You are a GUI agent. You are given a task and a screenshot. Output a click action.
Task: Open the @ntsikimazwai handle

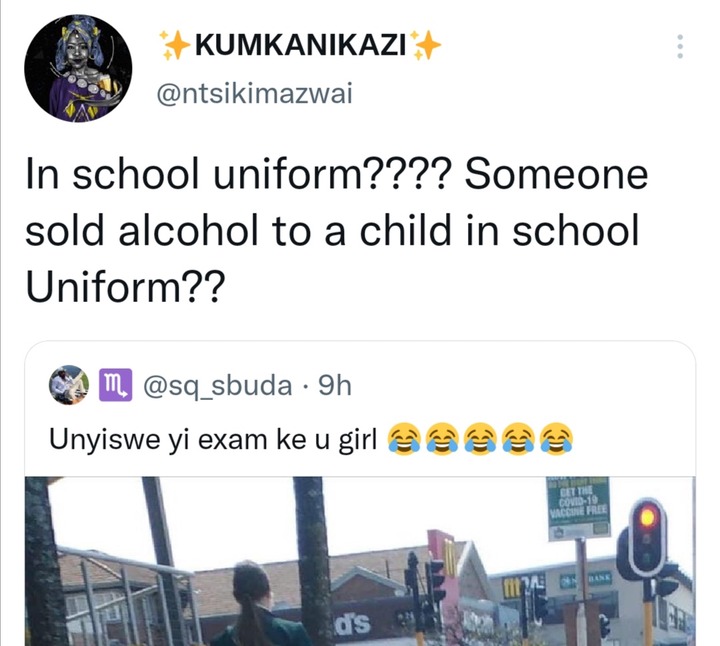[254, 94]
